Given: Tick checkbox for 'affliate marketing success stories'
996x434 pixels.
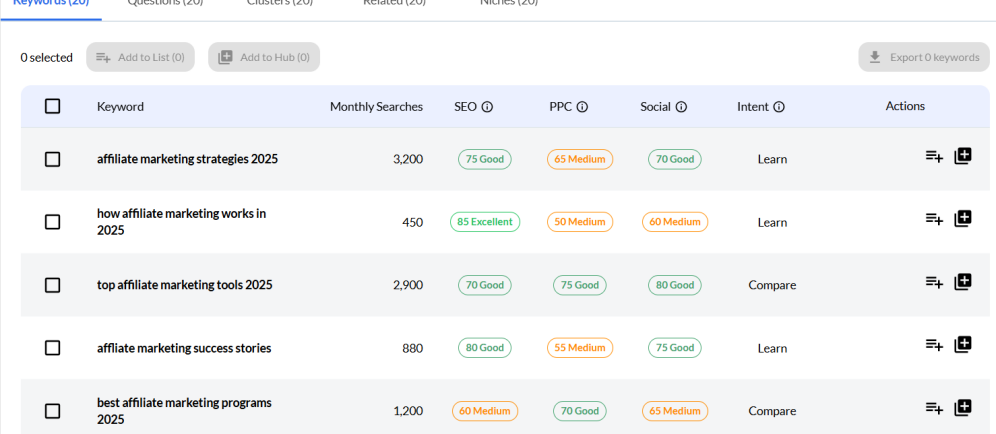Looking at the screenshot, I should 53,348.
